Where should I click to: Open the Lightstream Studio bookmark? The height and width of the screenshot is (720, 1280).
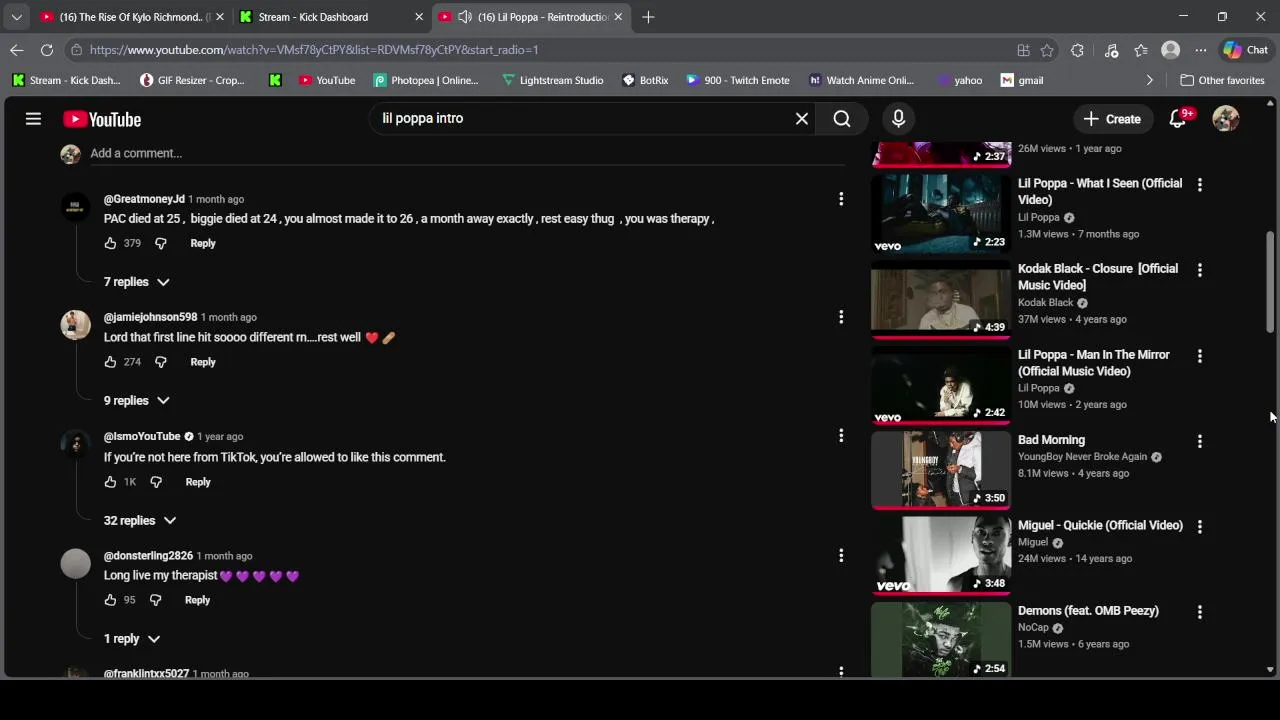tap(552, 80)
